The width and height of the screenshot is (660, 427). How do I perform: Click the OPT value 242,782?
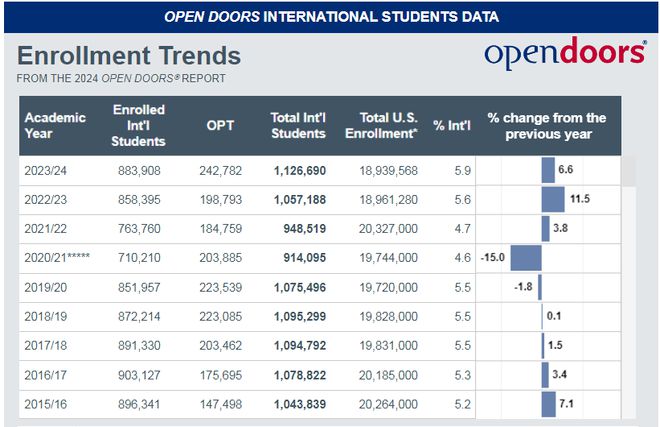click(221, 171)
